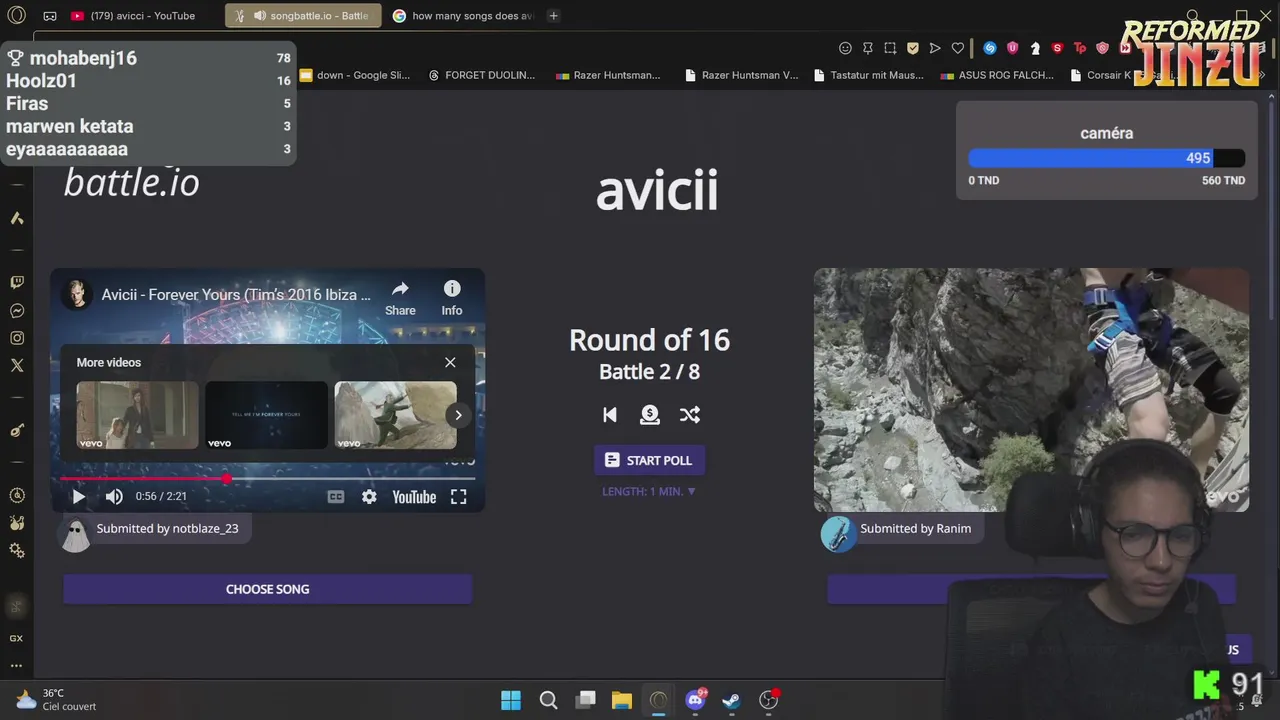
Task: Open the Windows Start menu
Action: click(511, 700)
